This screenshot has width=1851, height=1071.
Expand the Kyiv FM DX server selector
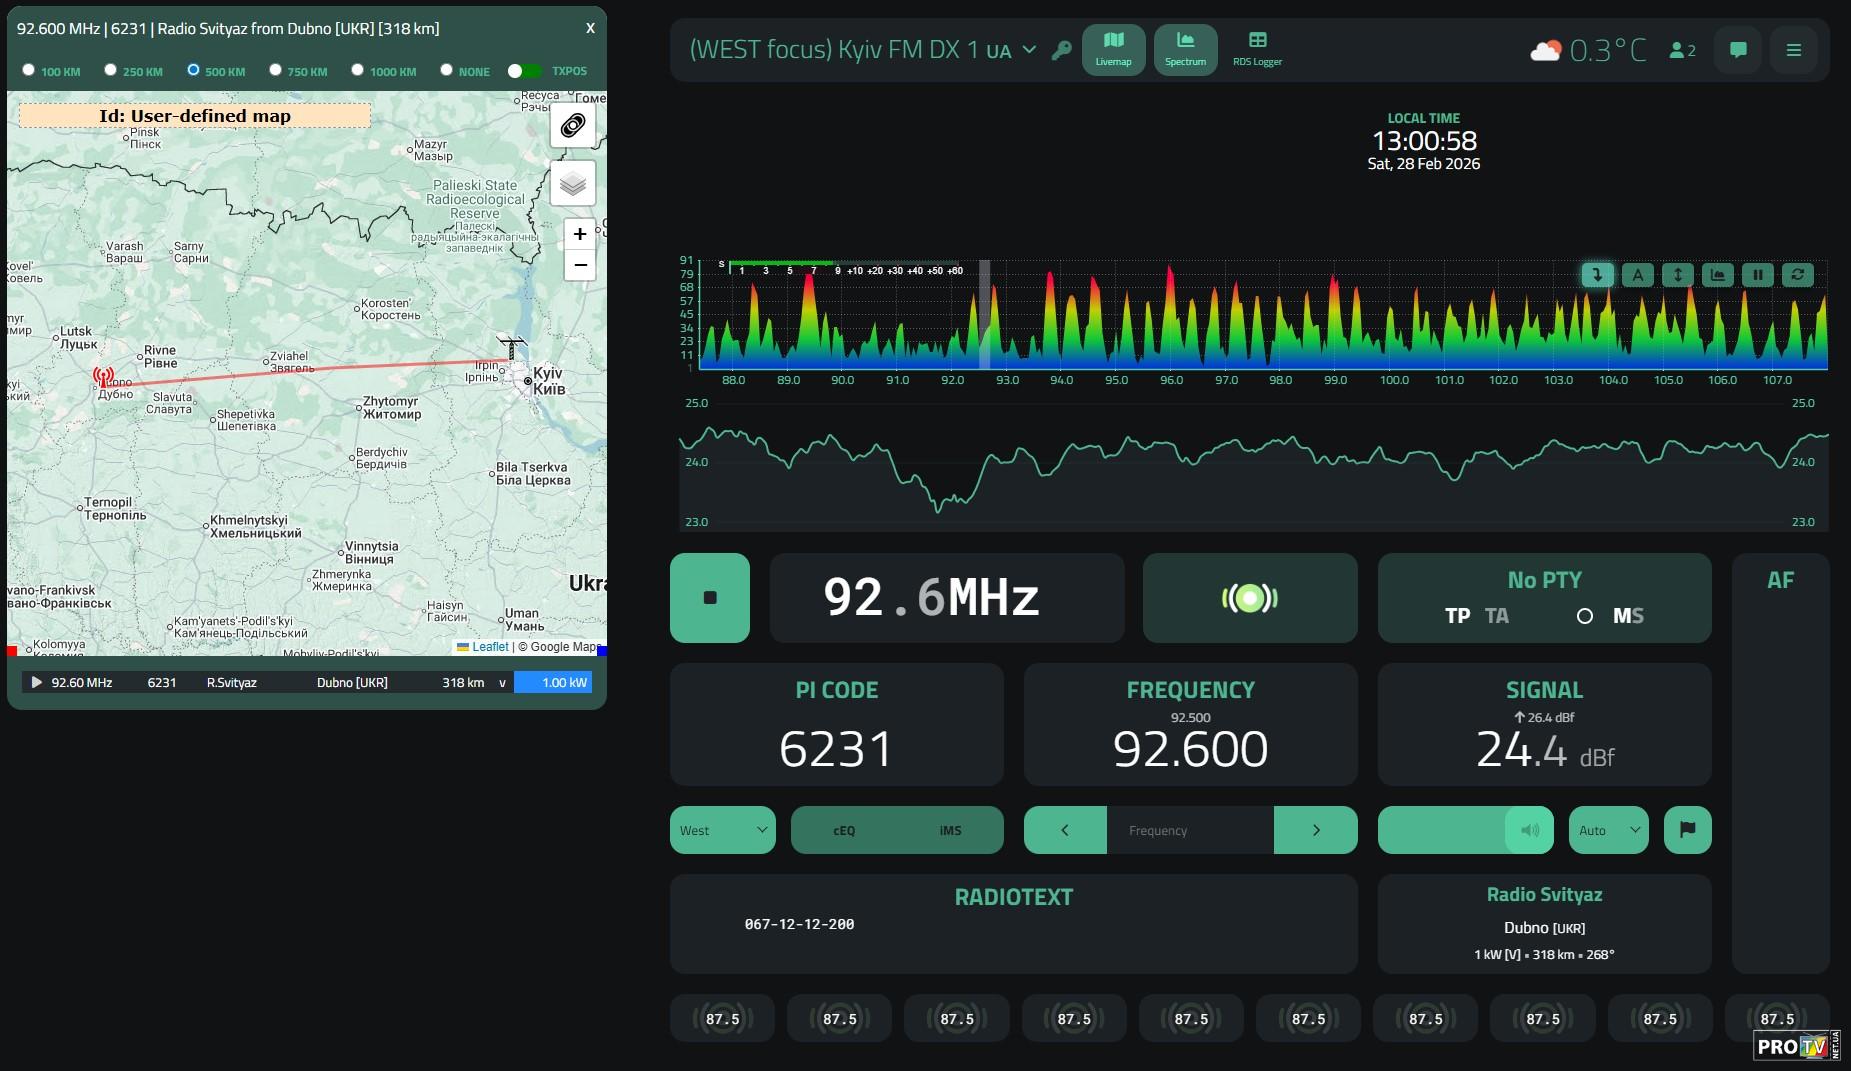point(1029,50)
